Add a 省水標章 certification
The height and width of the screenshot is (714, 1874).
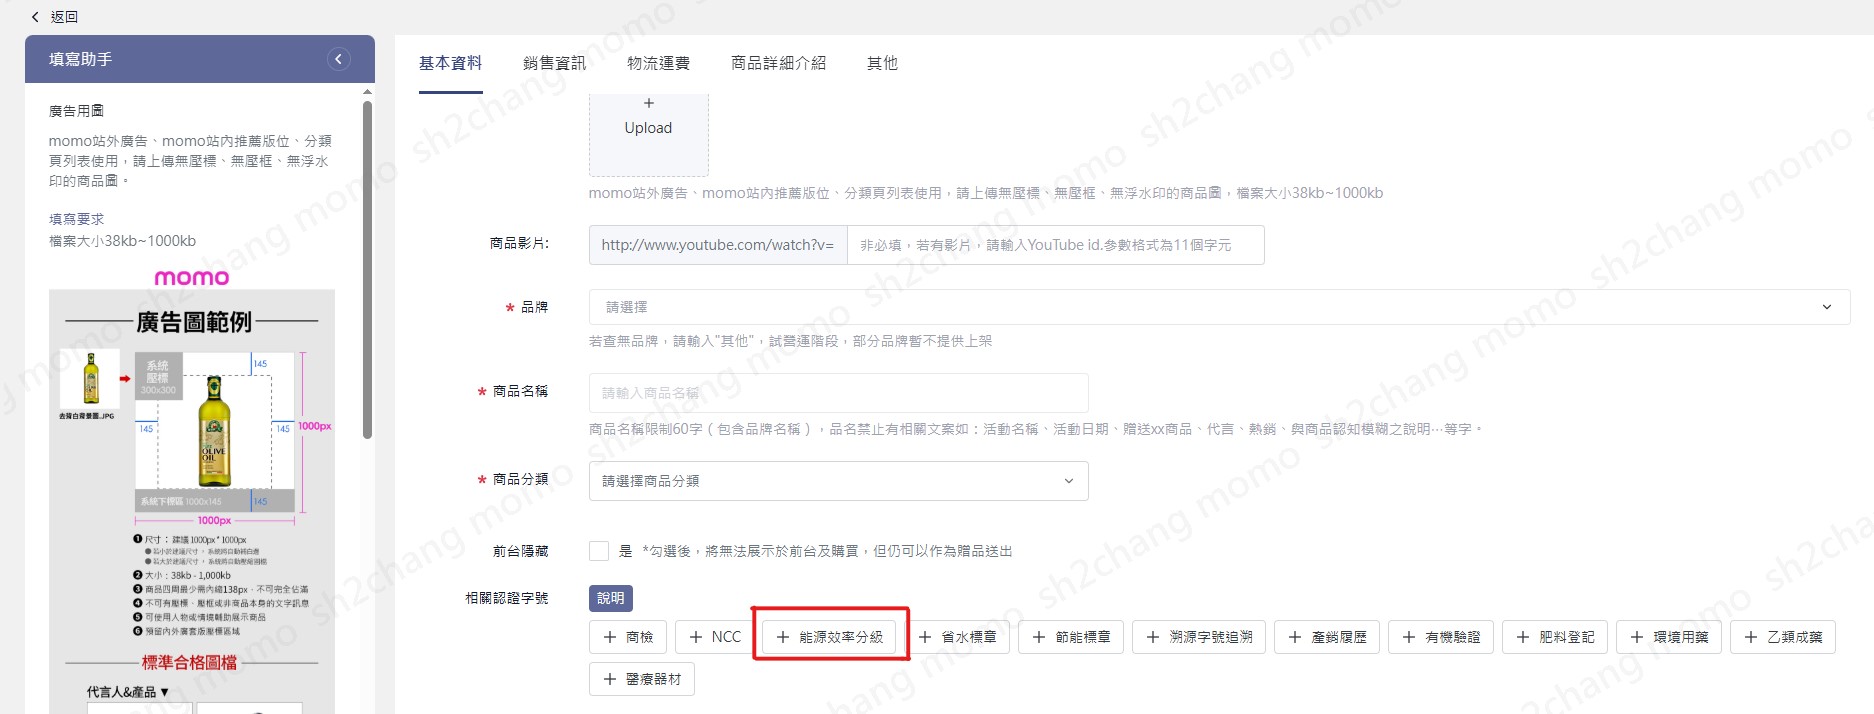[x=957, y=637]
